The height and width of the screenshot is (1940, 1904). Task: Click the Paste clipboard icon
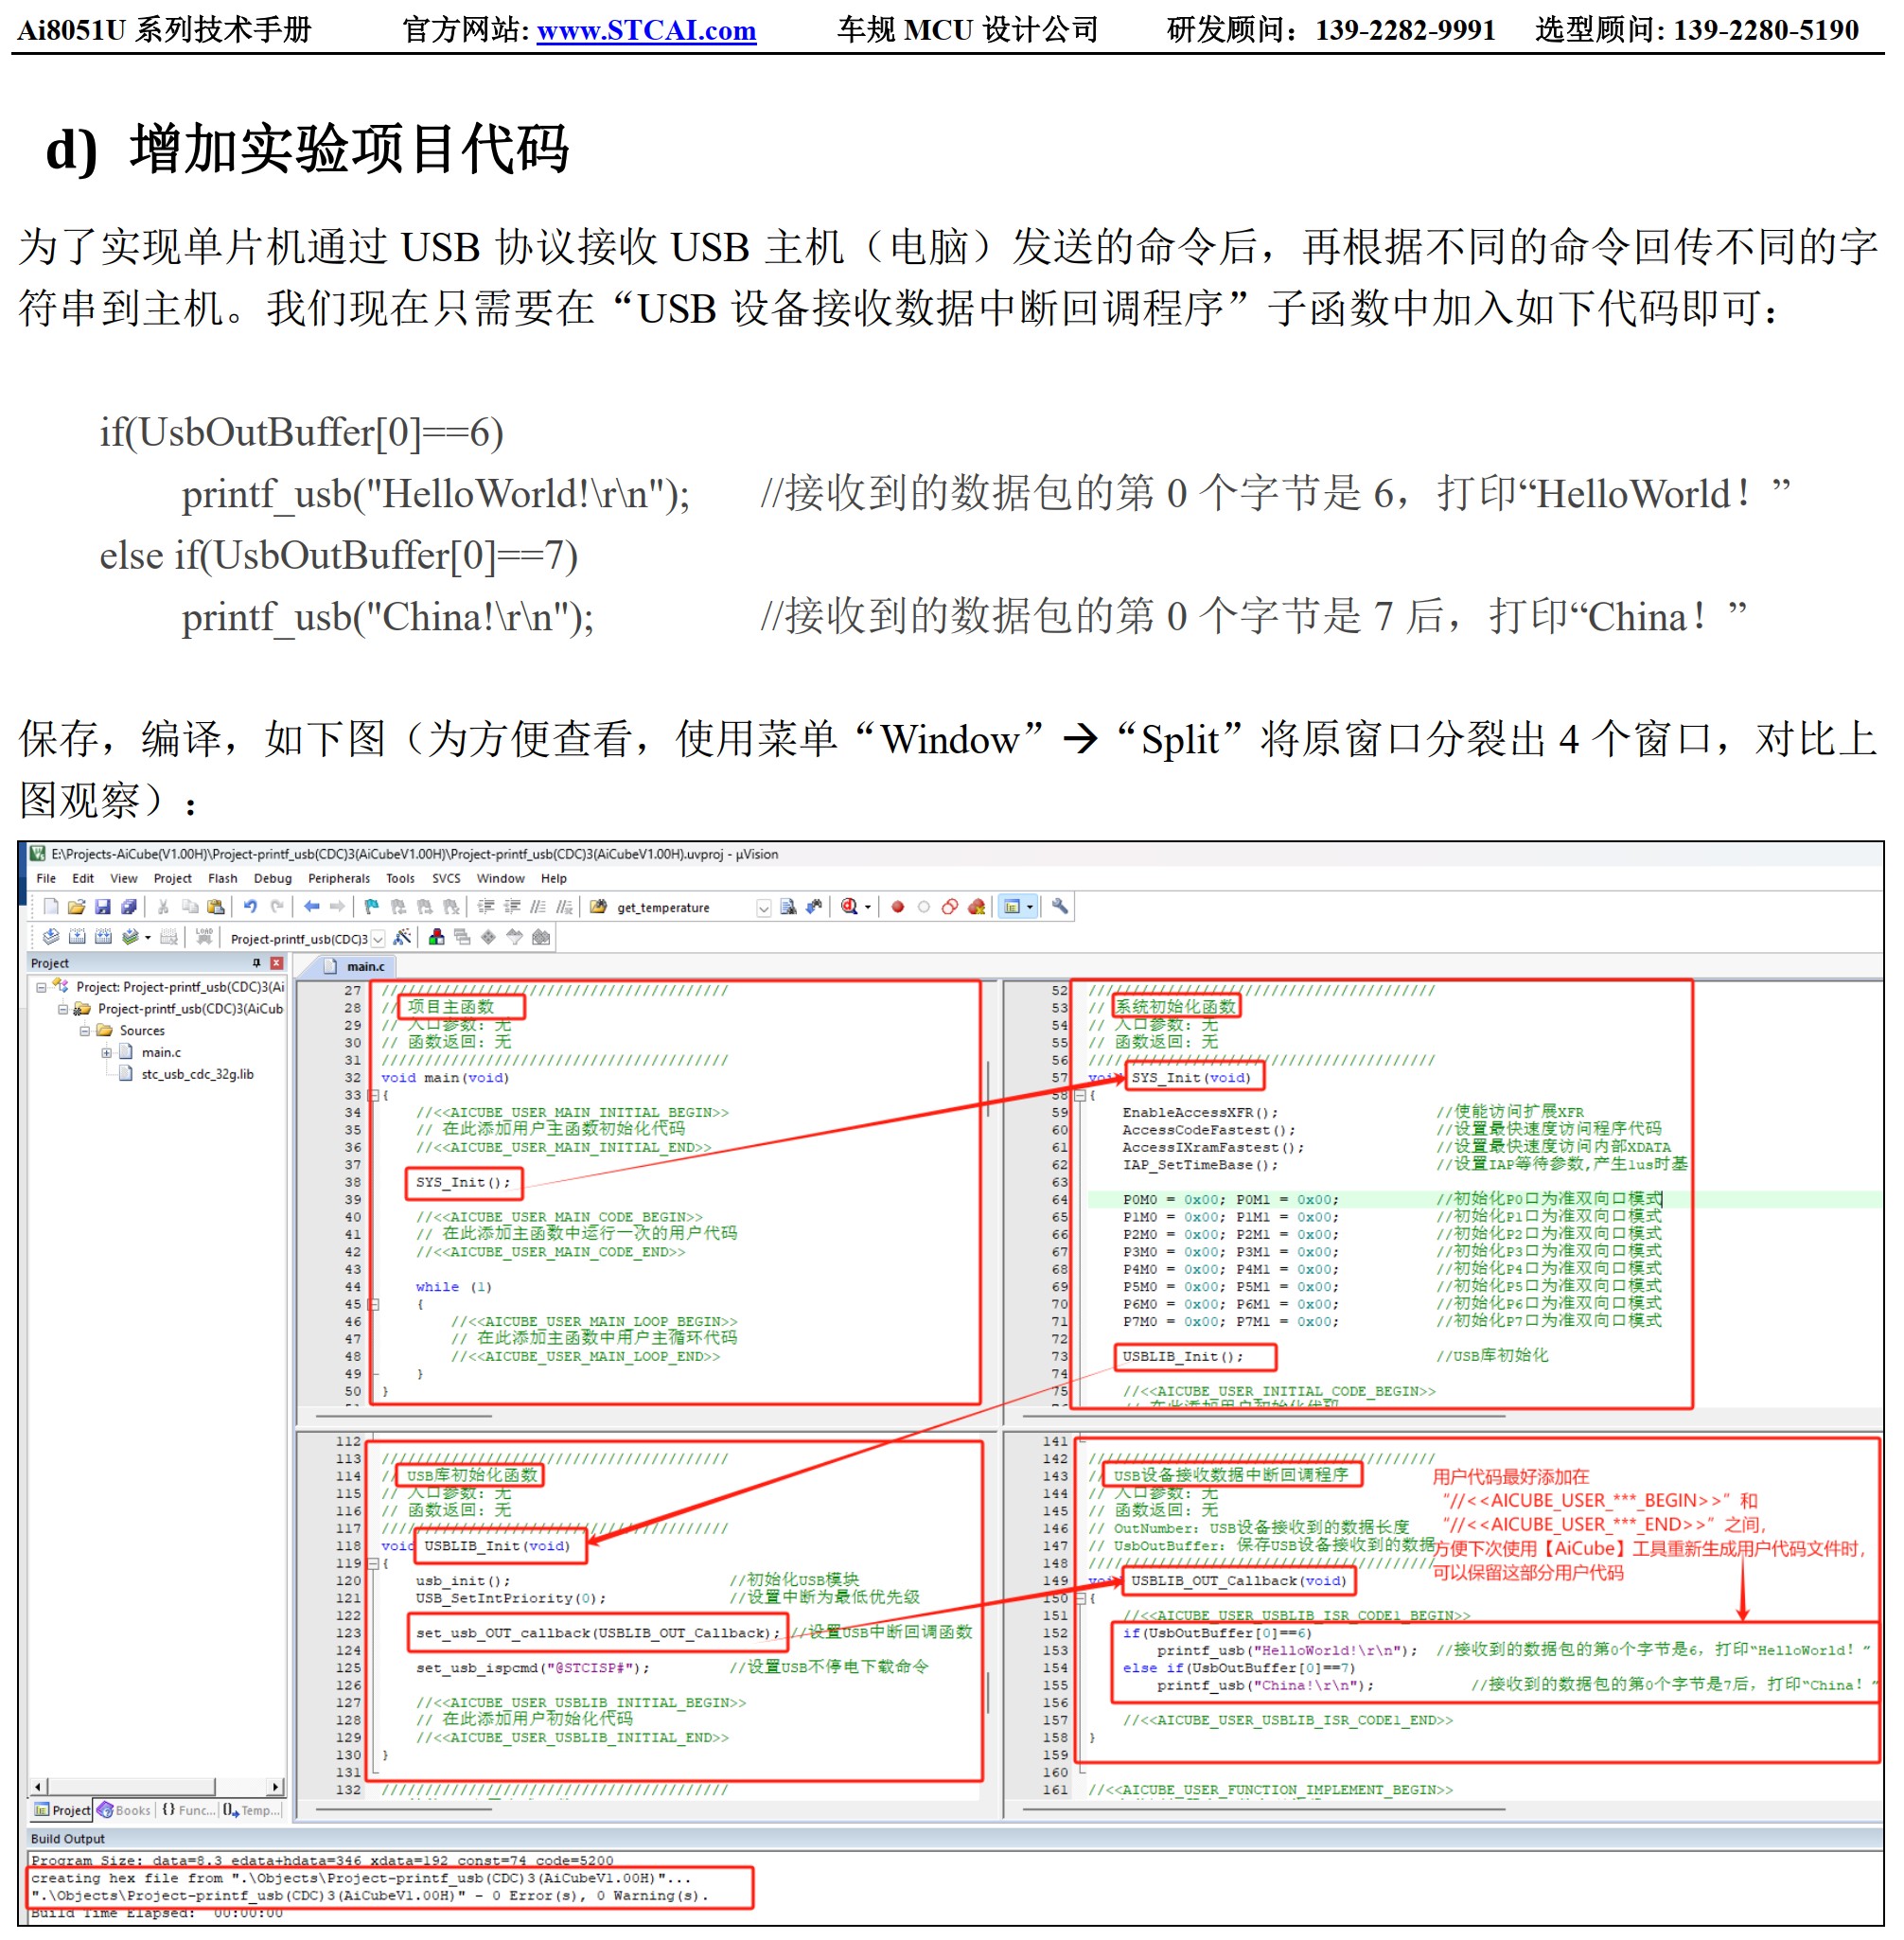tap(215, 907)
